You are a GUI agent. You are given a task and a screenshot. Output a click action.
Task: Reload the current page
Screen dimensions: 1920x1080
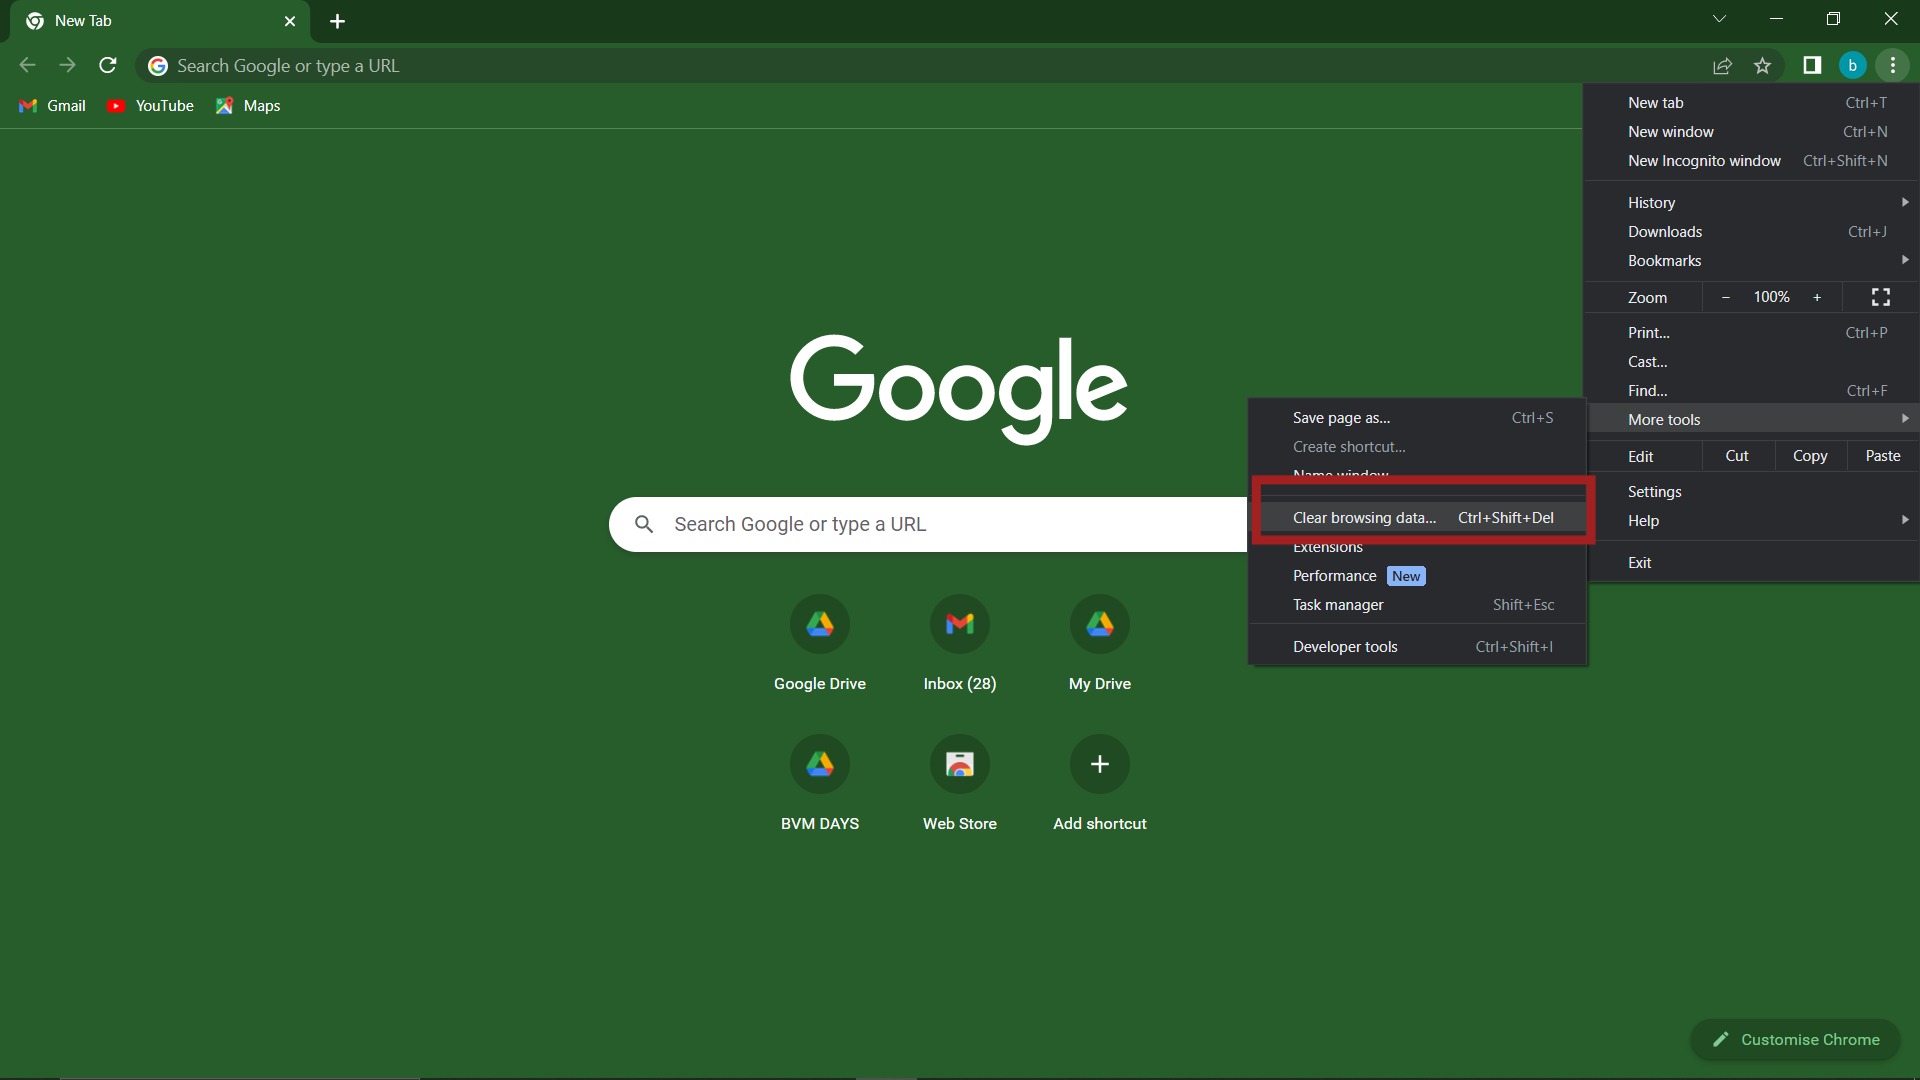point(108,65)
